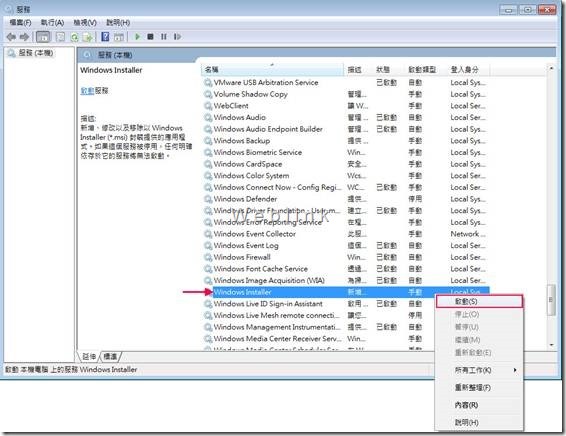Select 內容(R) from the context menu

pos(466,405)
